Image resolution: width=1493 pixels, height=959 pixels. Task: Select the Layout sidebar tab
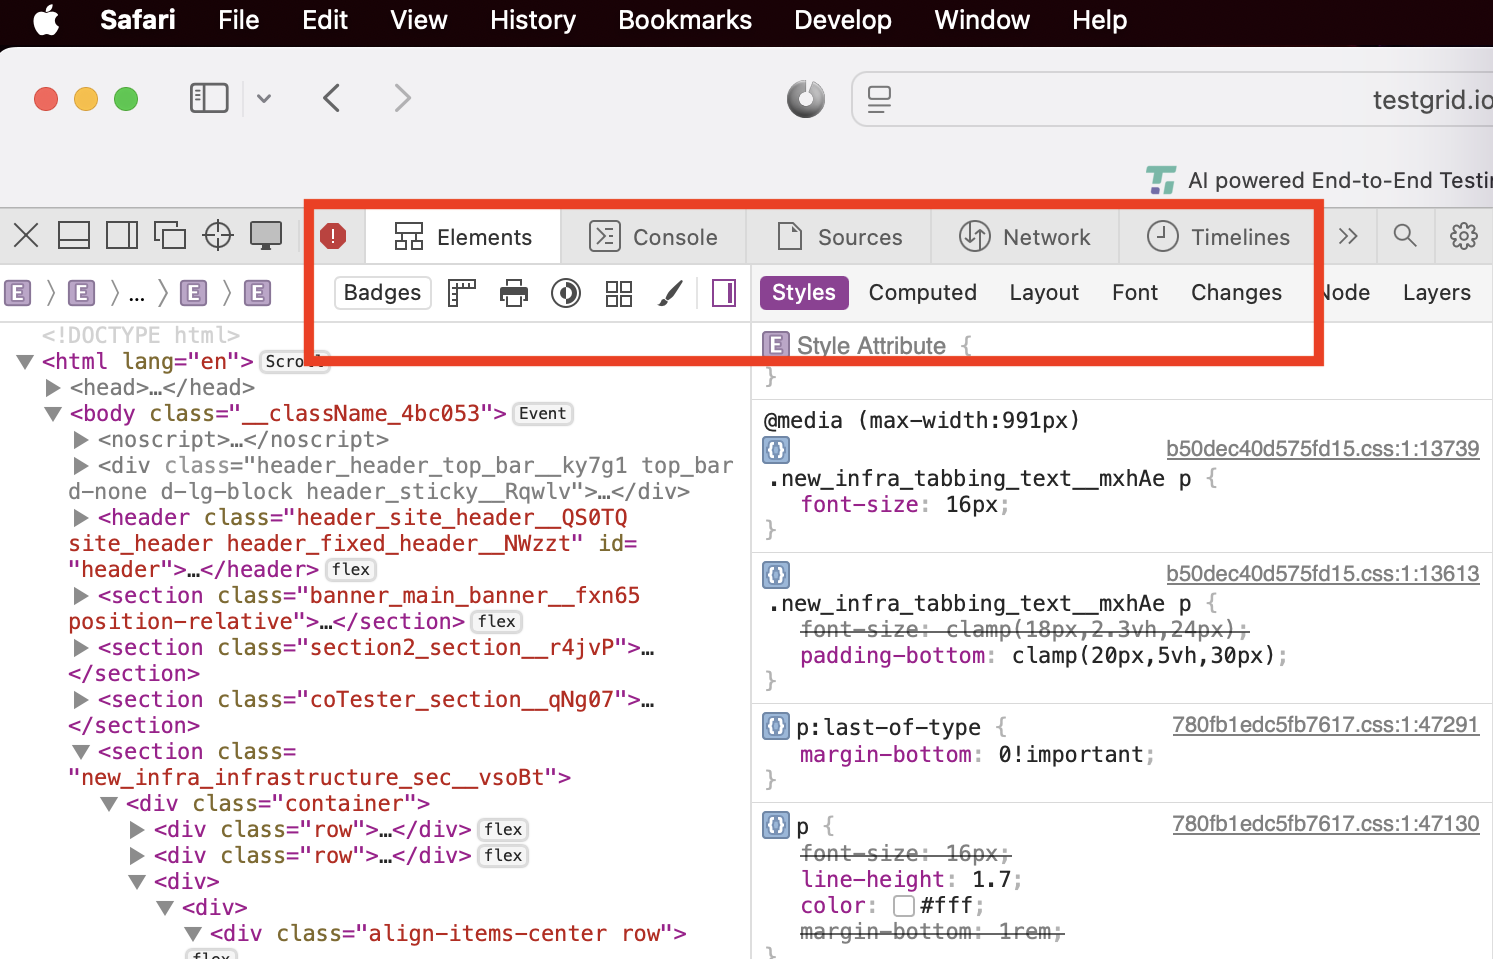click(x=1044, y=293)
